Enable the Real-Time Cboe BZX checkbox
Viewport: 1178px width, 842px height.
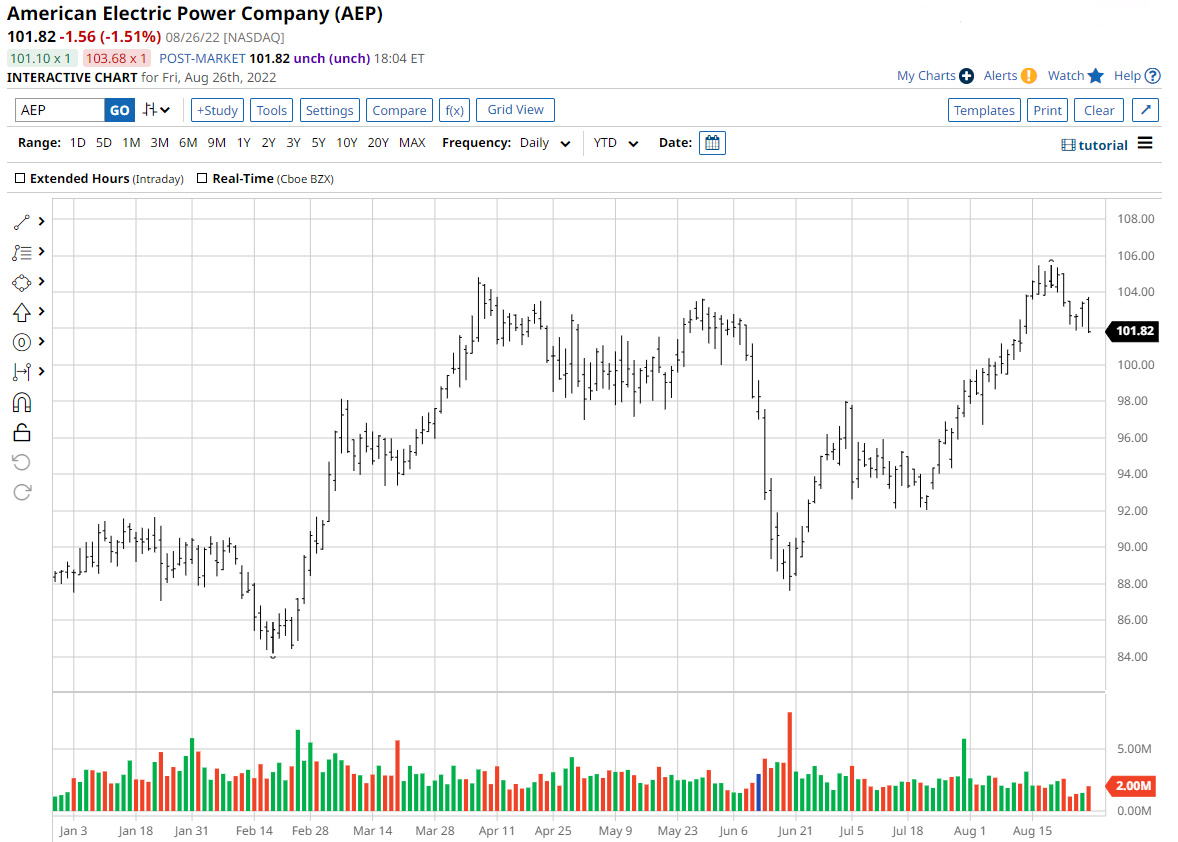tap(201, 178)
